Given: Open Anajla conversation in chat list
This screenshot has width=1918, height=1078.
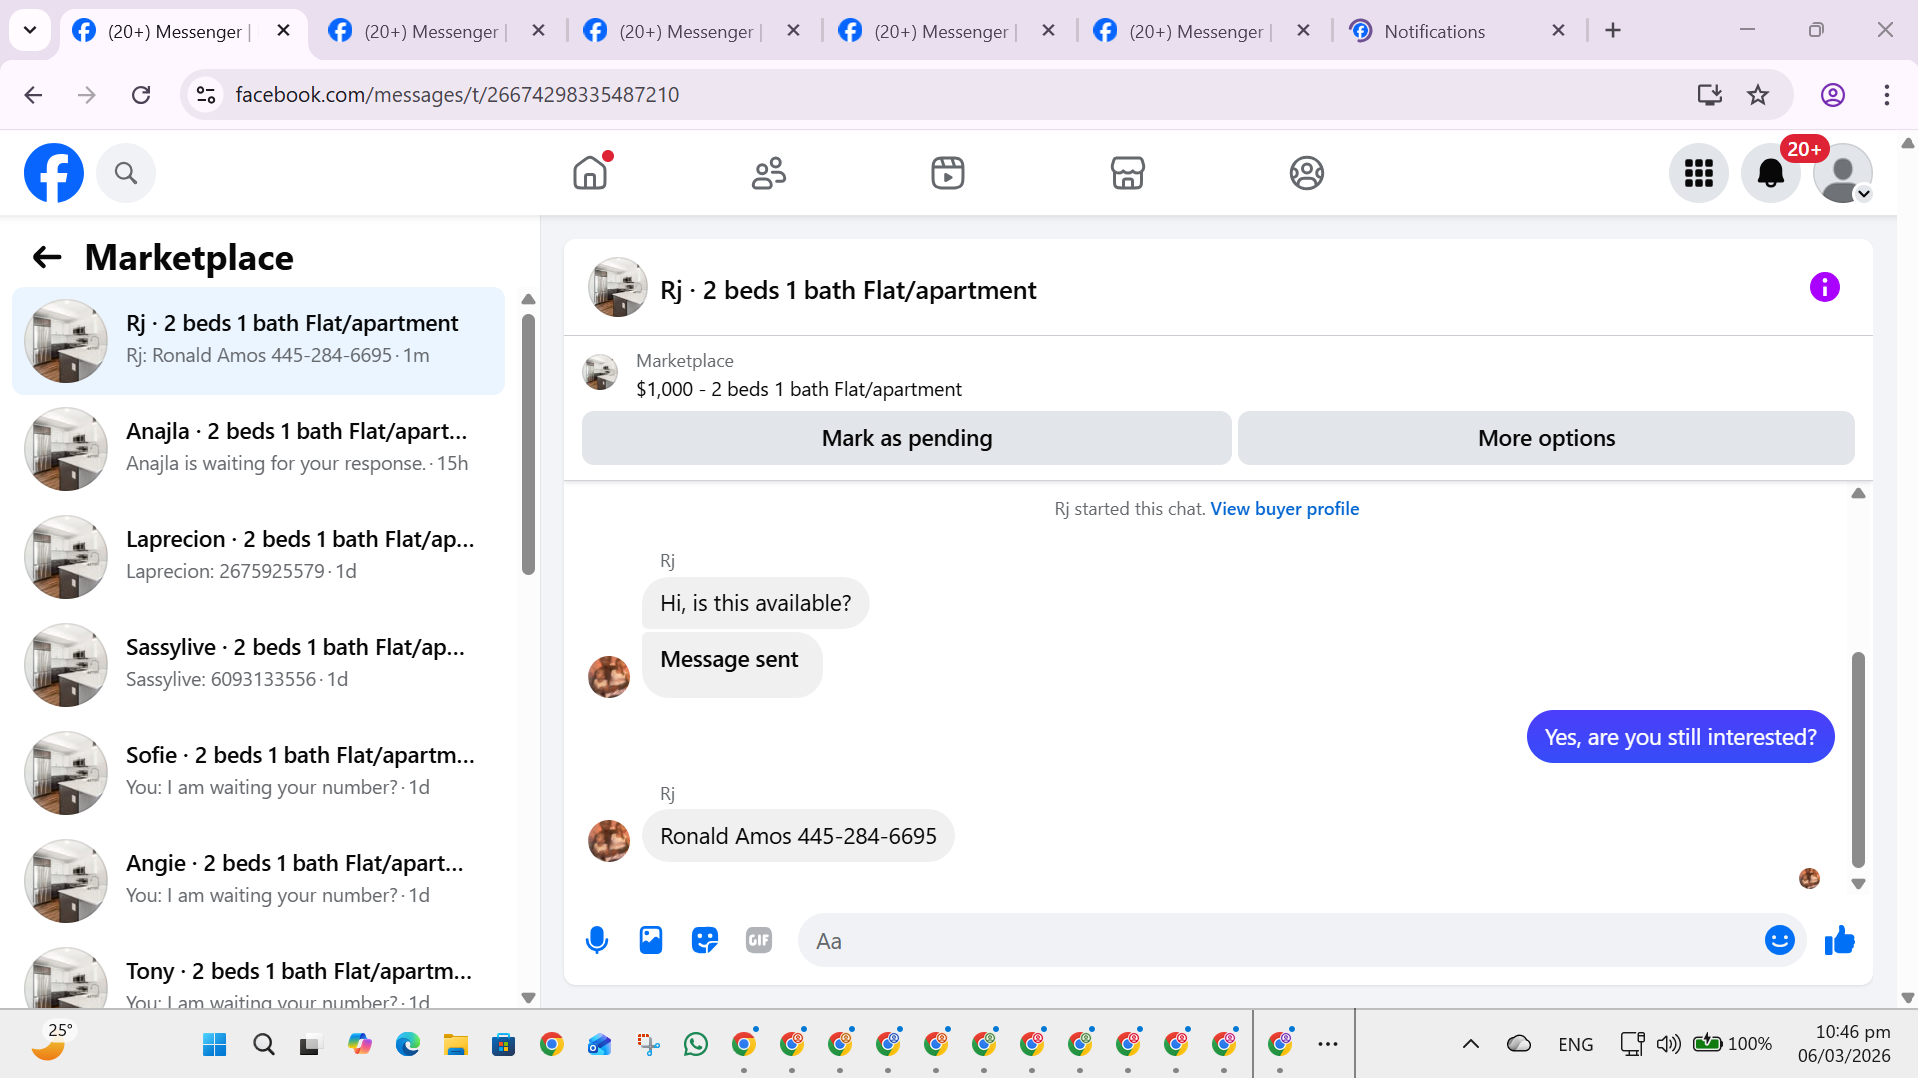Looking at the screenshot, I should pos(258,449).
